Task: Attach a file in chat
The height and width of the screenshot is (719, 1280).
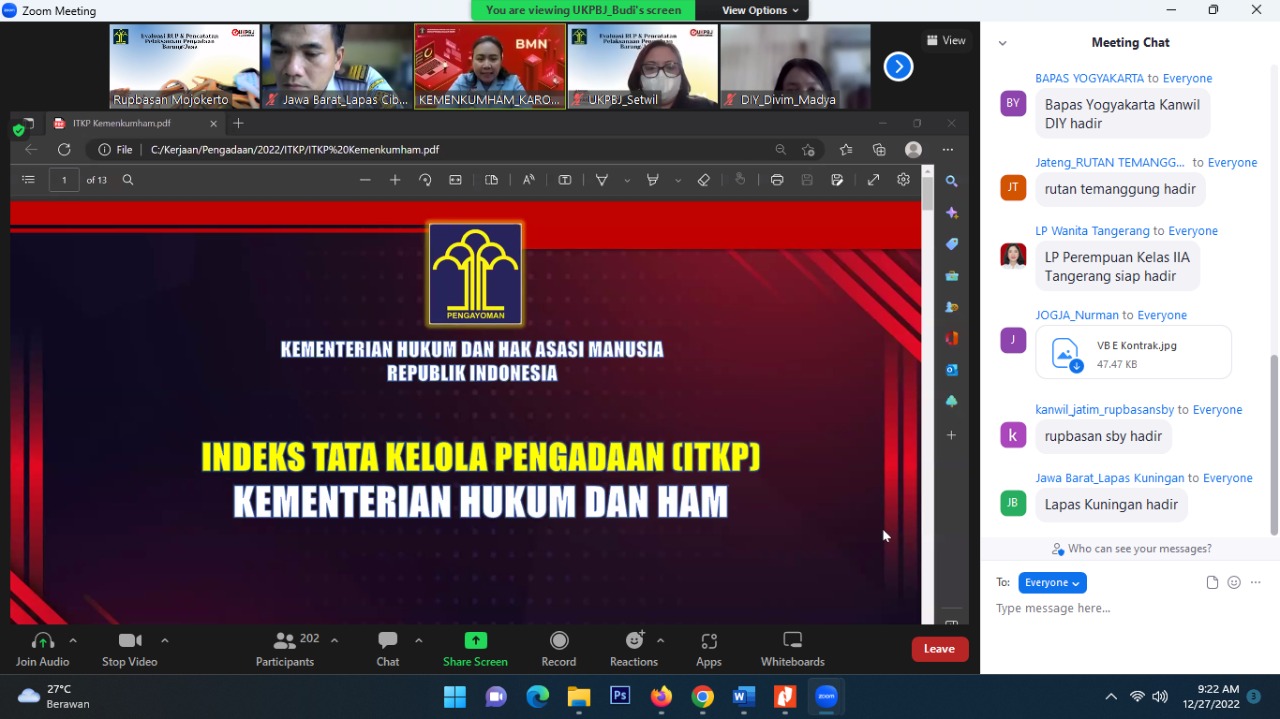Action: [x=1212, y=583]
